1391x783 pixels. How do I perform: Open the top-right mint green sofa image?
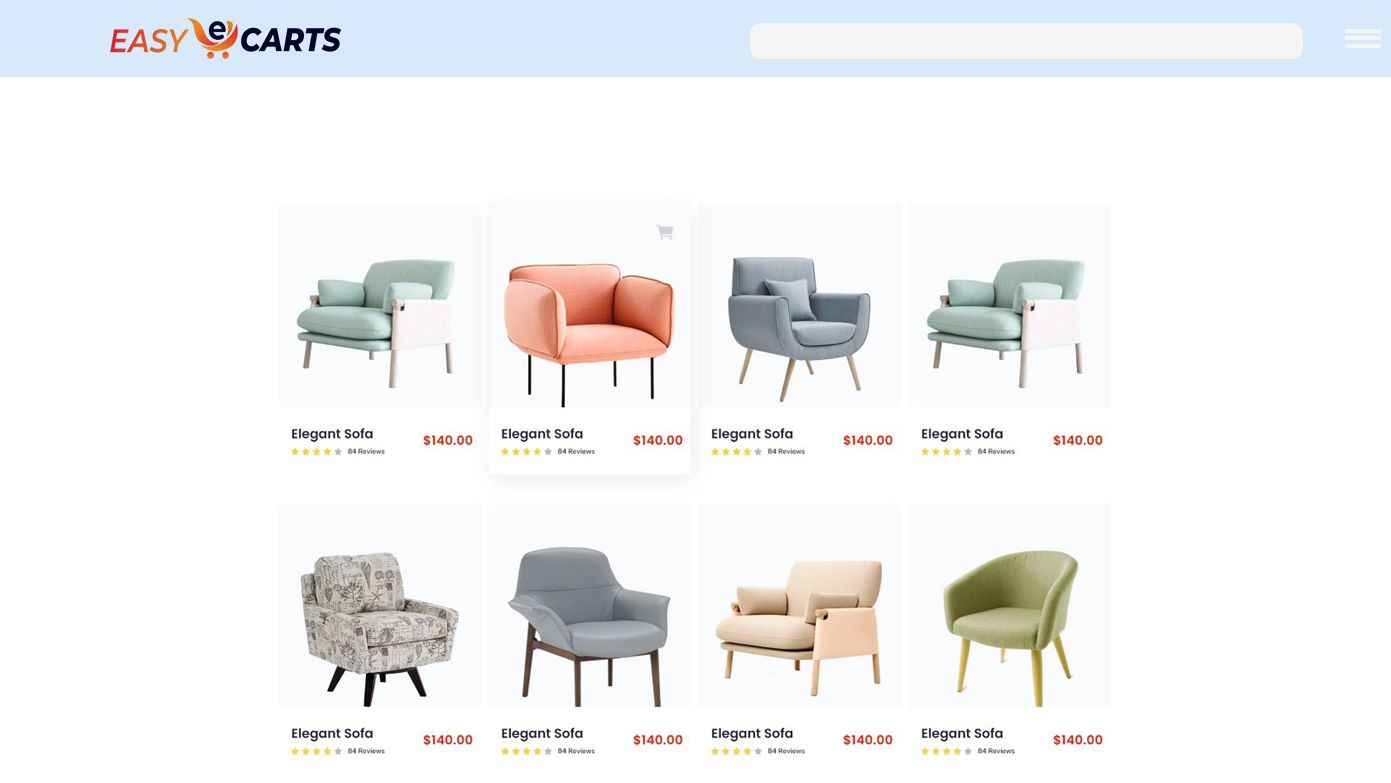point(1009,306)
